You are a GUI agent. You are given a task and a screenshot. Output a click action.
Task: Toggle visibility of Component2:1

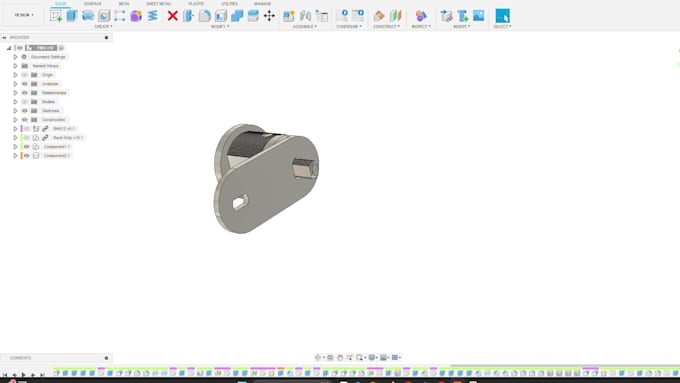pos(26,156)
